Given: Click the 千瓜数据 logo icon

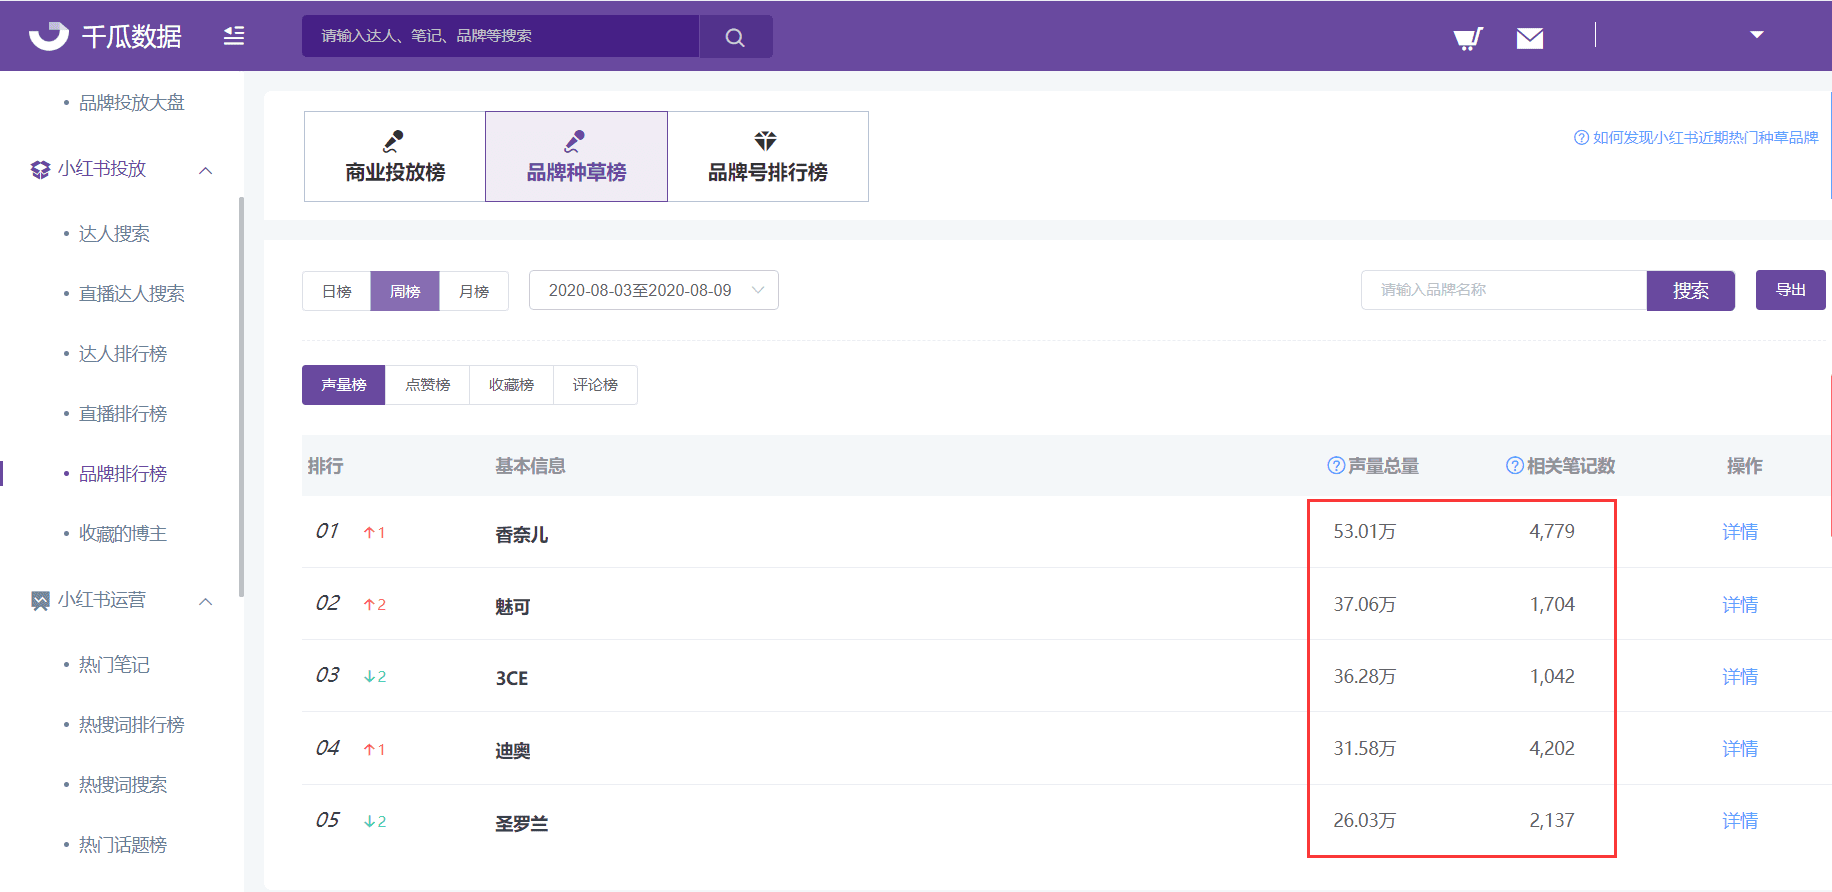Looking at the screenshot, I should 48,36.
